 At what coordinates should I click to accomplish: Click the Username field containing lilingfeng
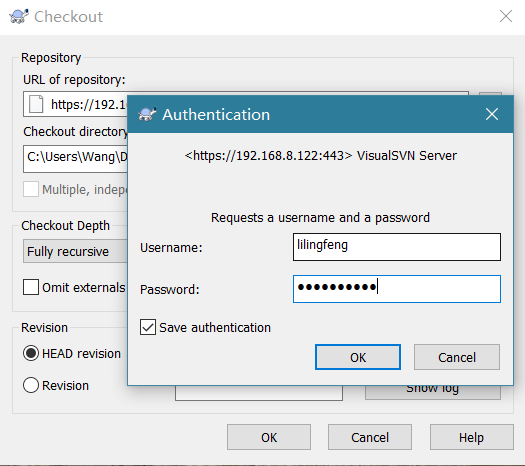[x=397, y=247]
